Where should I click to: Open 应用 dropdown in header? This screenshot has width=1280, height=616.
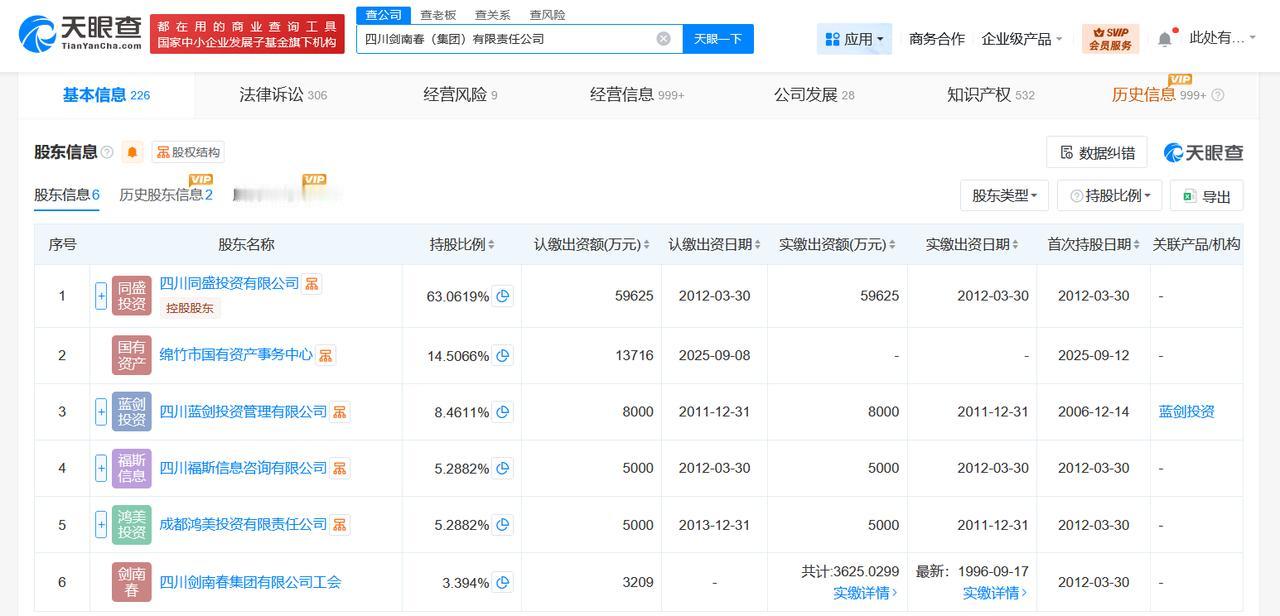pos(854,39)
